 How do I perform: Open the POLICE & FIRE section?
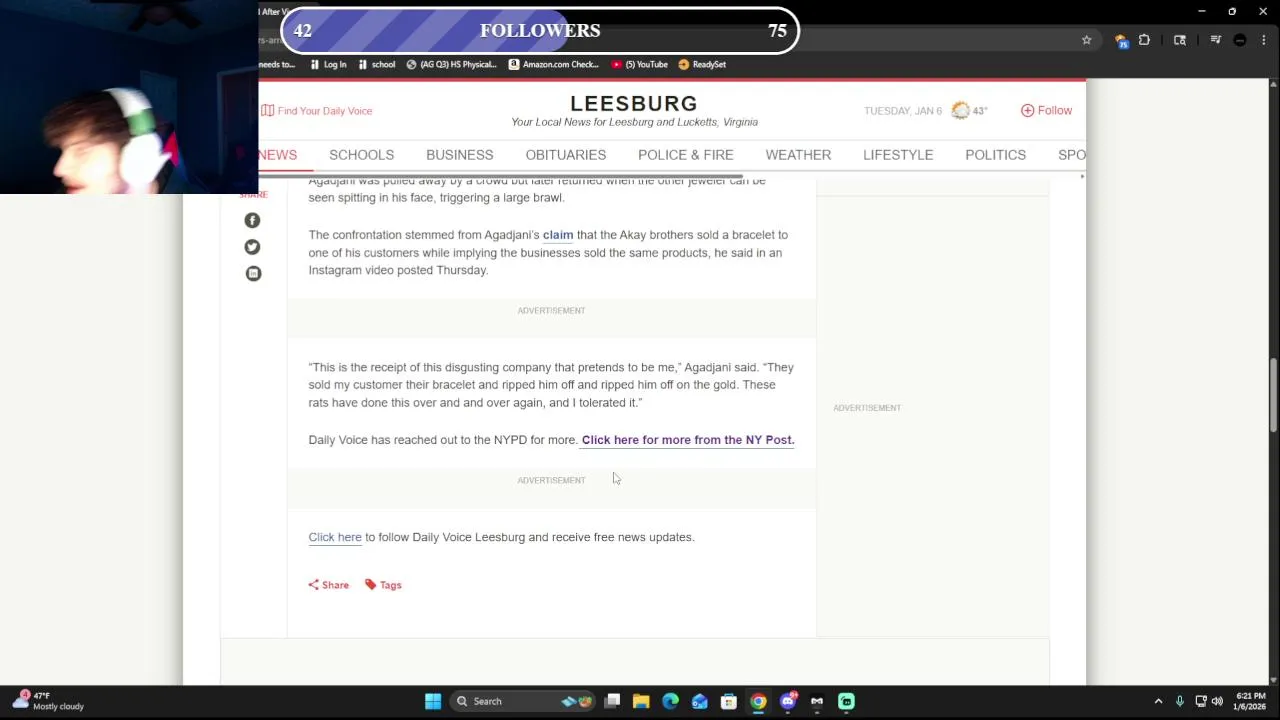686,155
